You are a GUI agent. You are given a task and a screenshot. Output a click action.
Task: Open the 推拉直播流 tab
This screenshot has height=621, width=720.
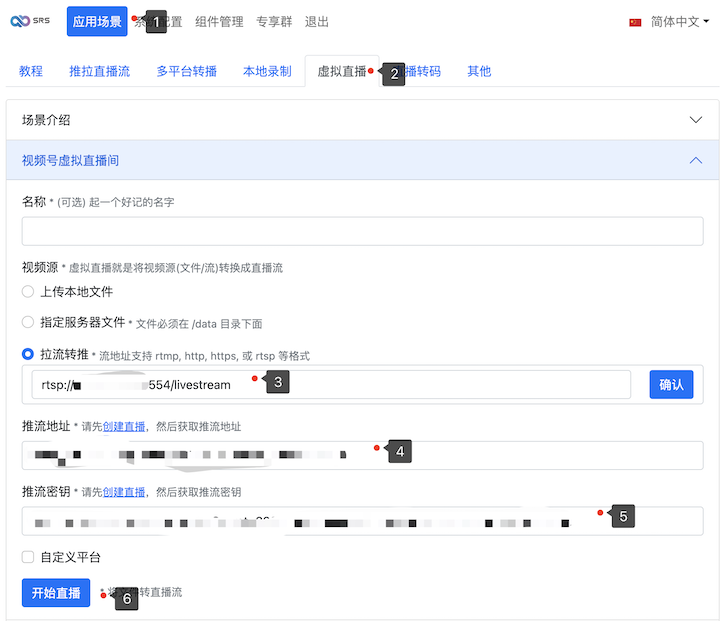click(99, 72)
